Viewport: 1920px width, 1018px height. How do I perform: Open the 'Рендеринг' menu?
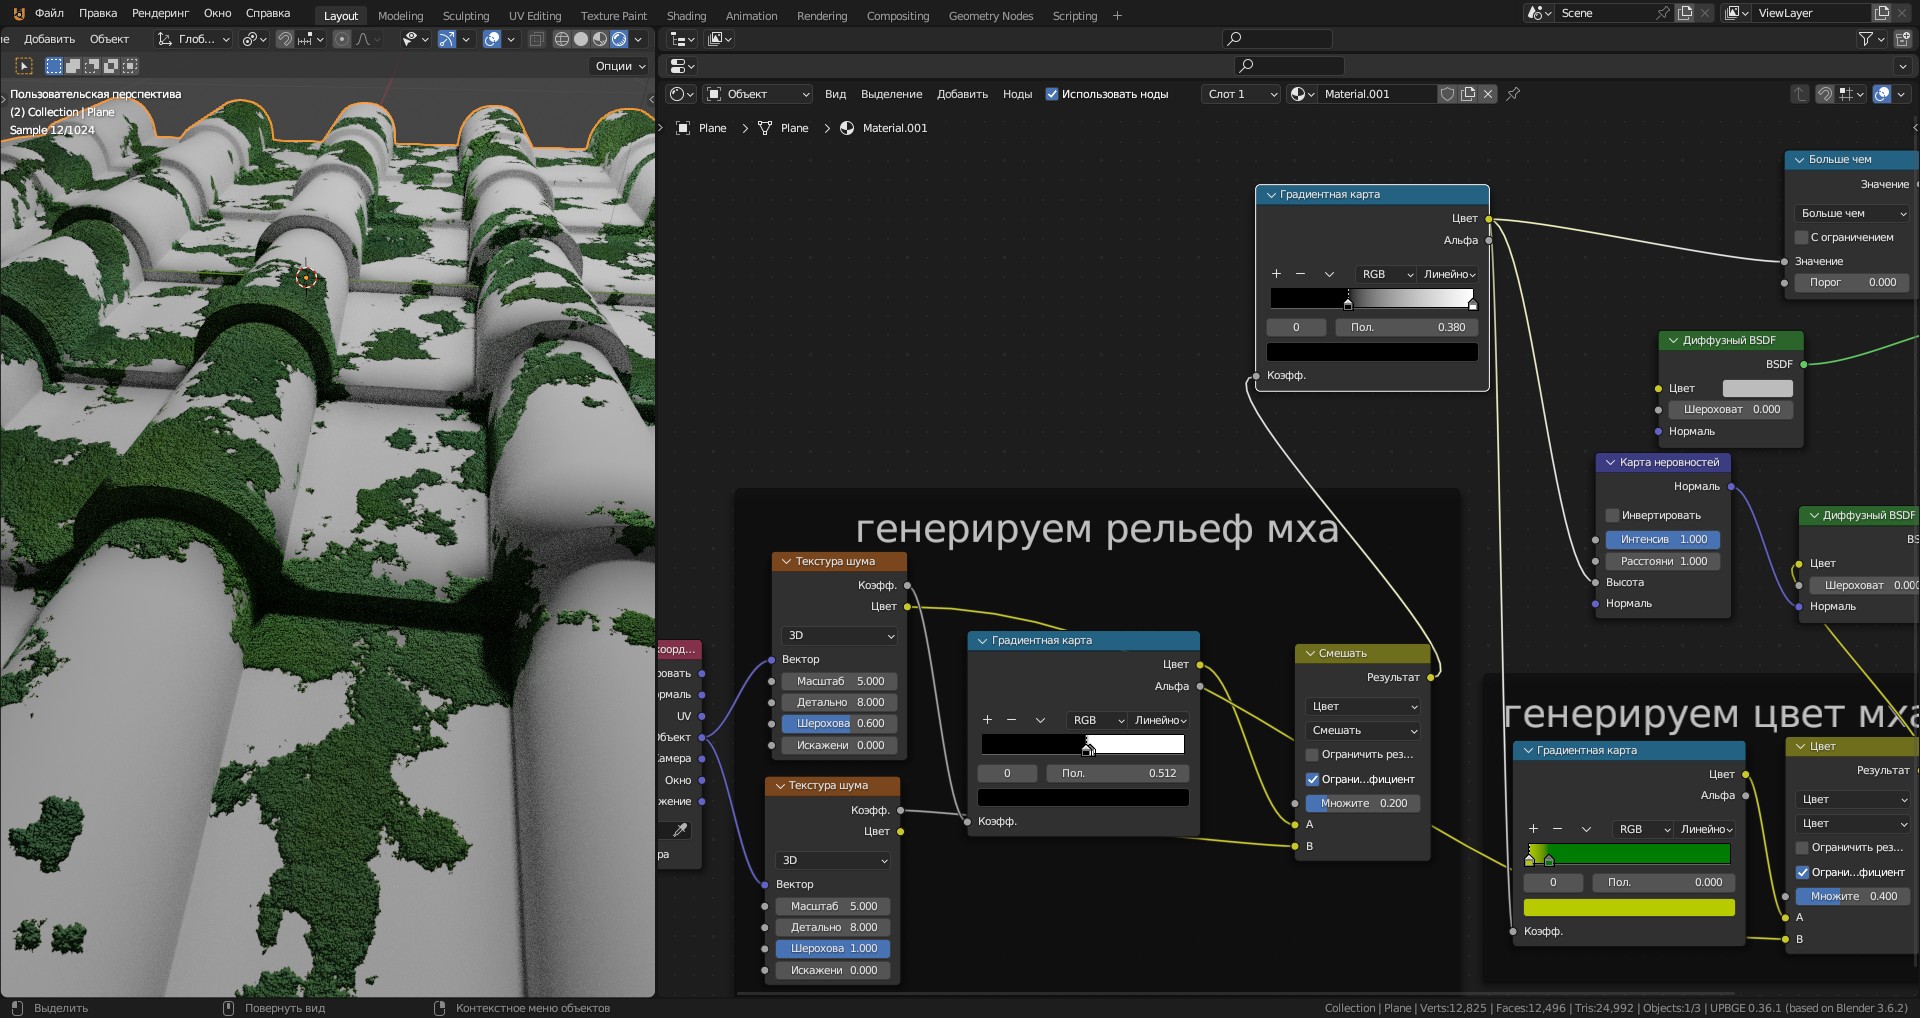tap(160, 13)
